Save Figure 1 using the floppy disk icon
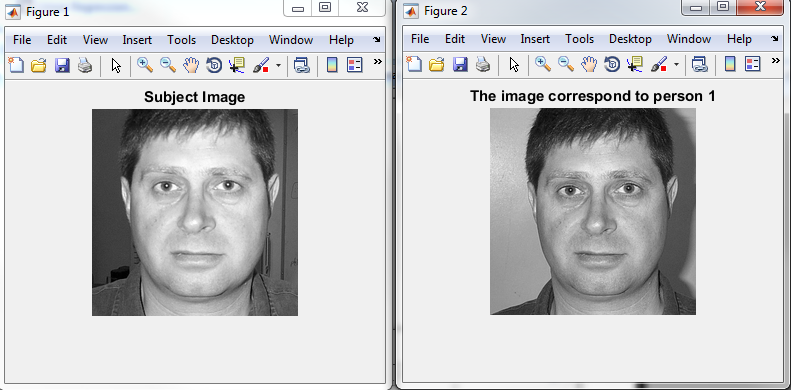 62,65
